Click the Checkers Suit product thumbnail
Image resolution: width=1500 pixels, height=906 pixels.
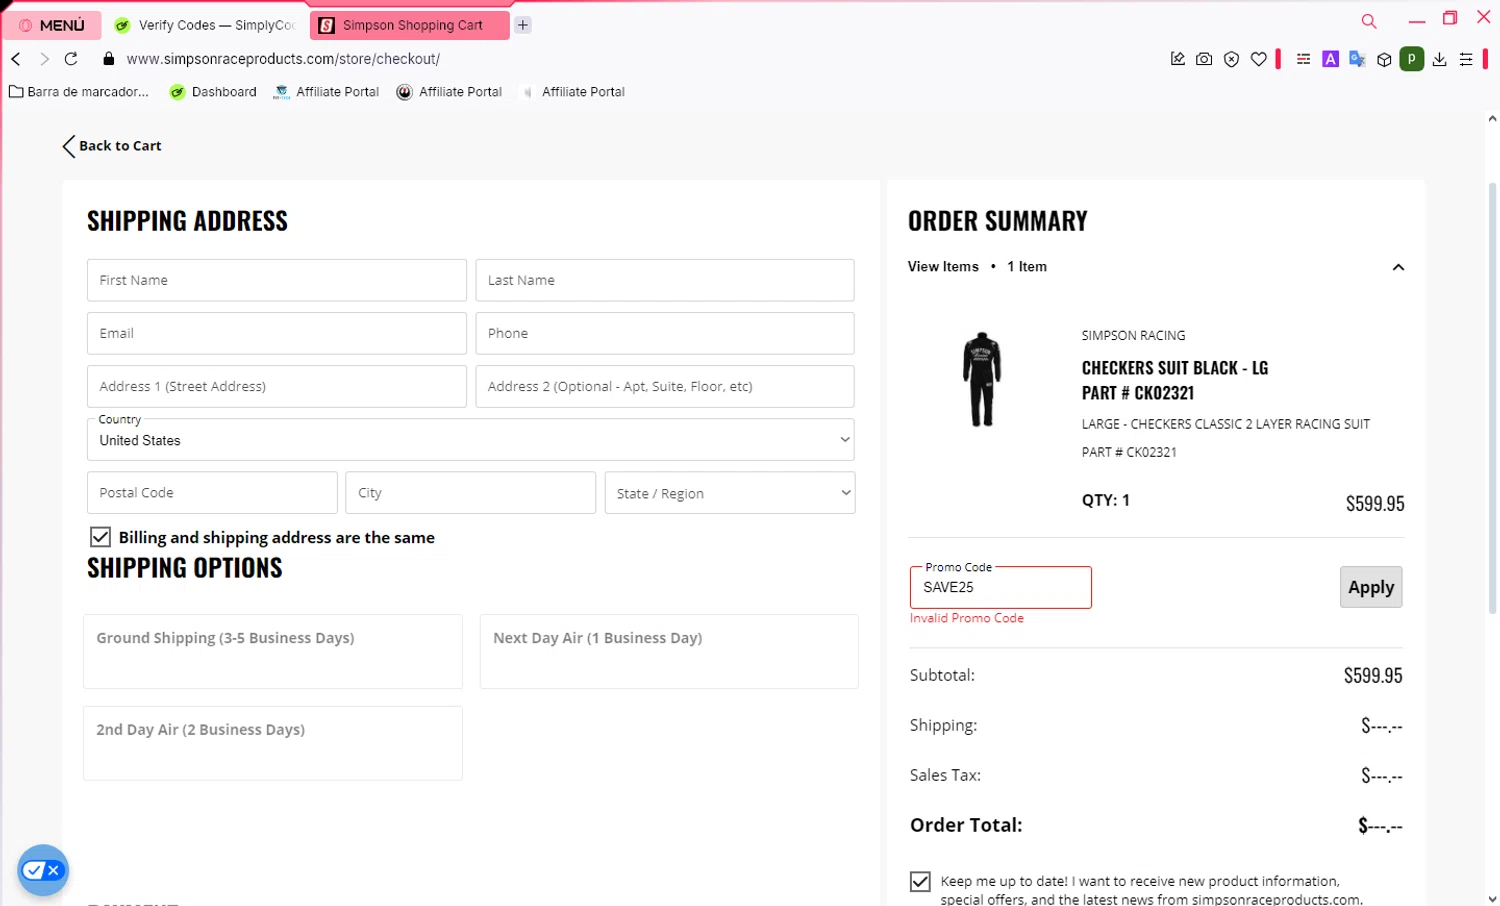coord(982,380)
